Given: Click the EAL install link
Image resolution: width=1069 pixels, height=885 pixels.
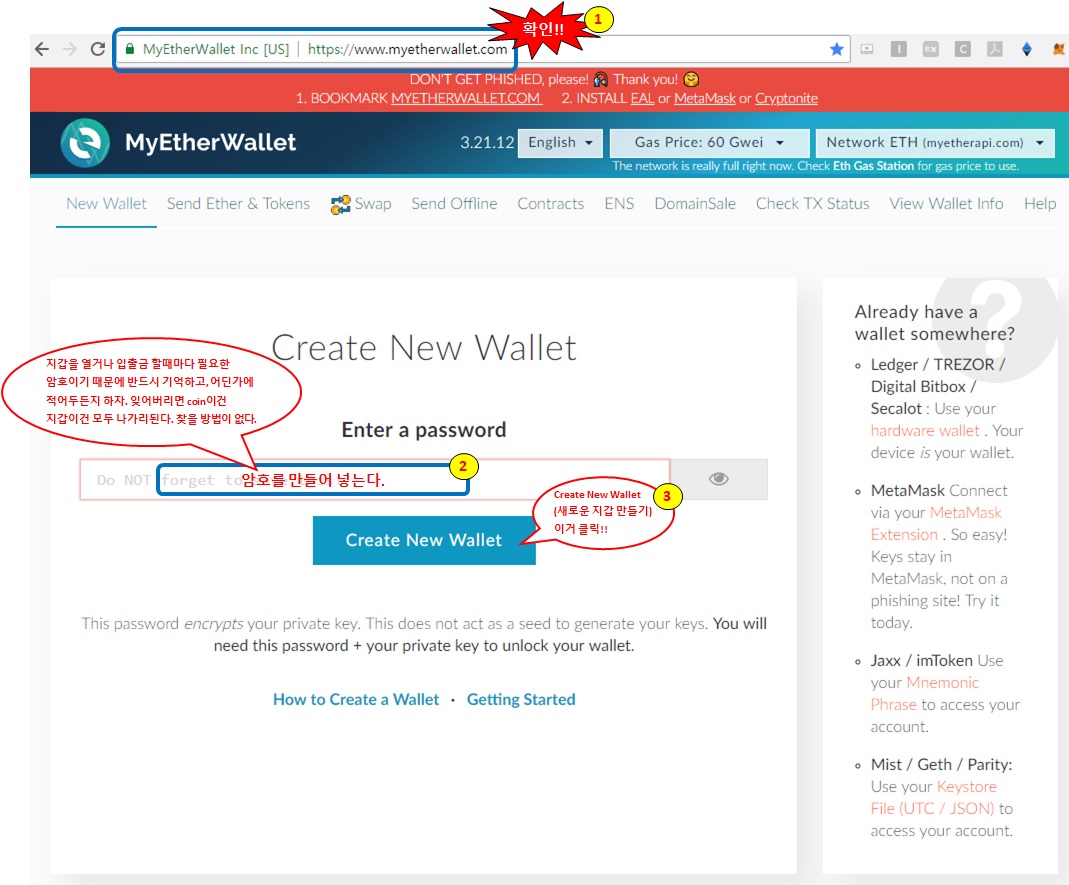Looking at the screenshot, I should [x=642, y=98].
